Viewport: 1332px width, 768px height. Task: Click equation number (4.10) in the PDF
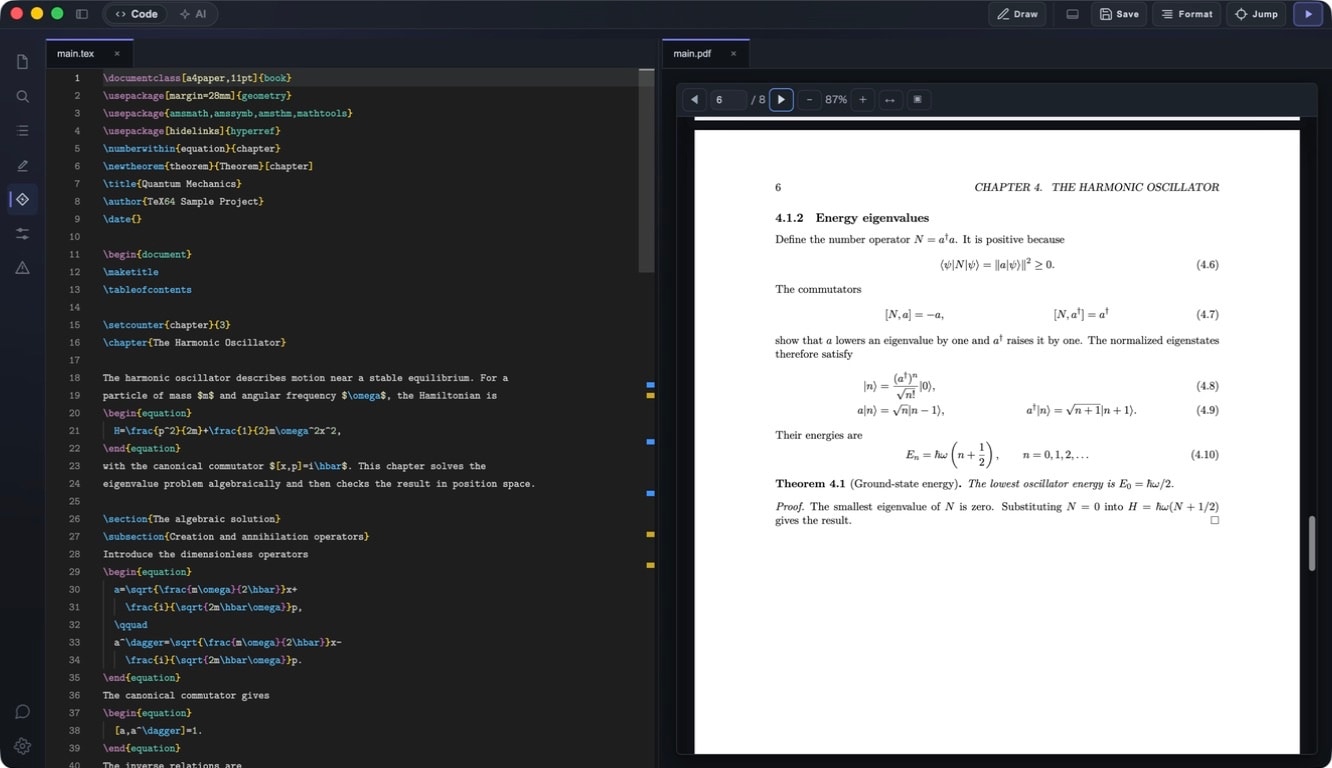click(x=1204, y=455)
